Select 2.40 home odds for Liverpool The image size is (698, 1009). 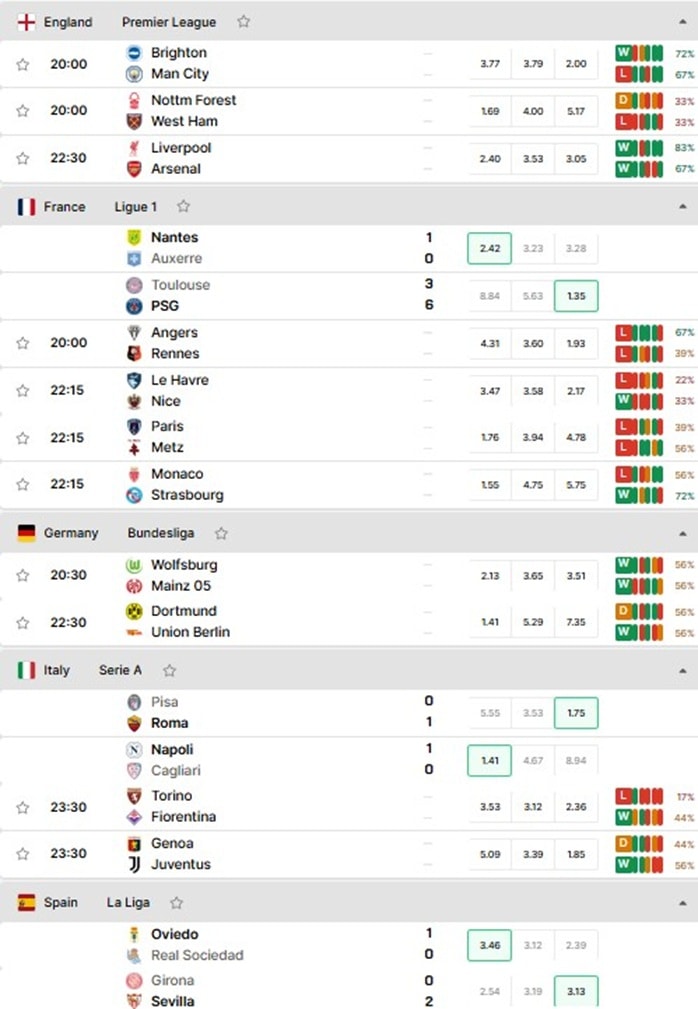click(490, 159)
